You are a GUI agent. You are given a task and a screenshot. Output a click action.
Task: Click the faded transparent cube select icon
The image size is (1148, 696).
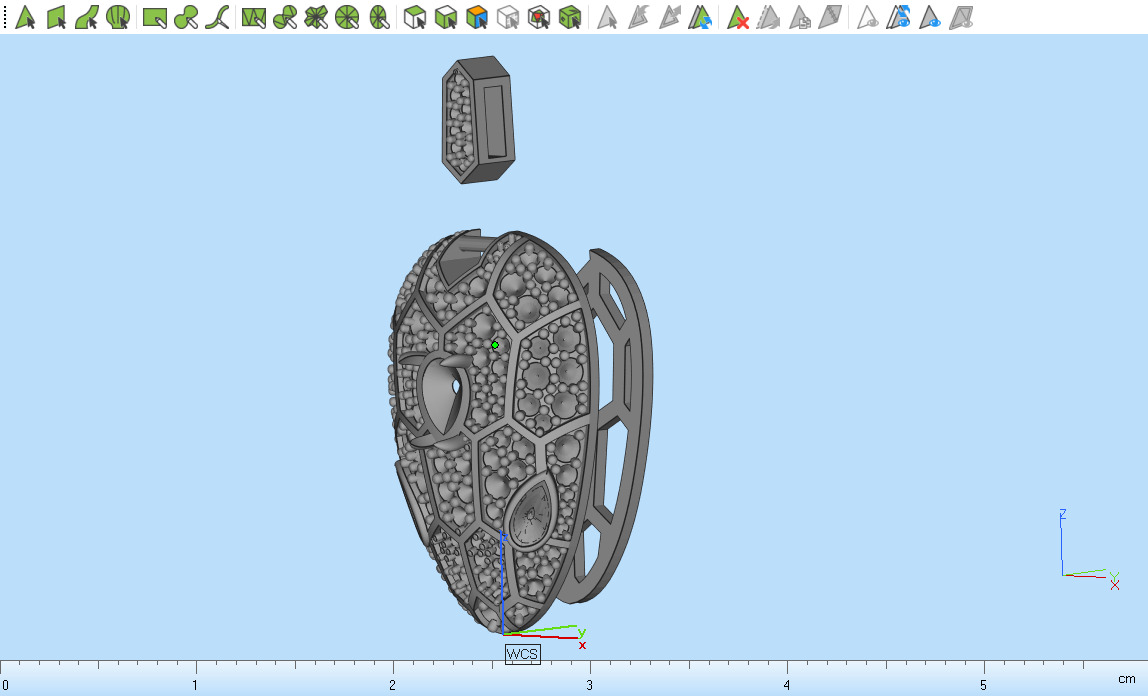click(507, 16)
